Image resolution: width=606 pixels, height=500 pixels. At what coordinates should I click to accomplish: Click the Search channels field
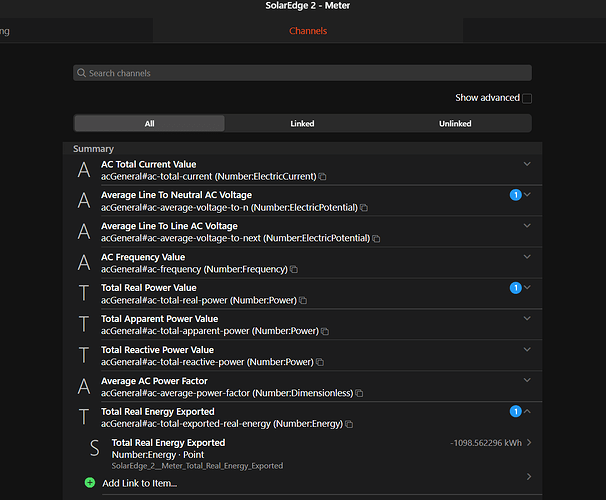click(x=302, y=73)
